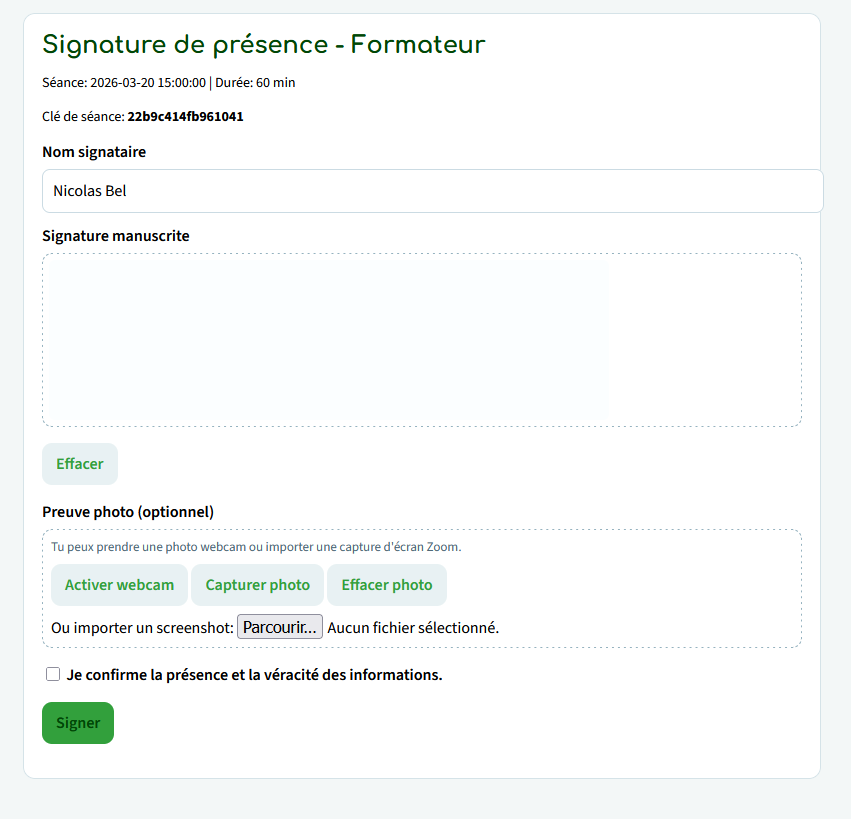Screen dimensions: 851x819
Task: Tick the presence confirmation checkbox
Action: [53, 674]
